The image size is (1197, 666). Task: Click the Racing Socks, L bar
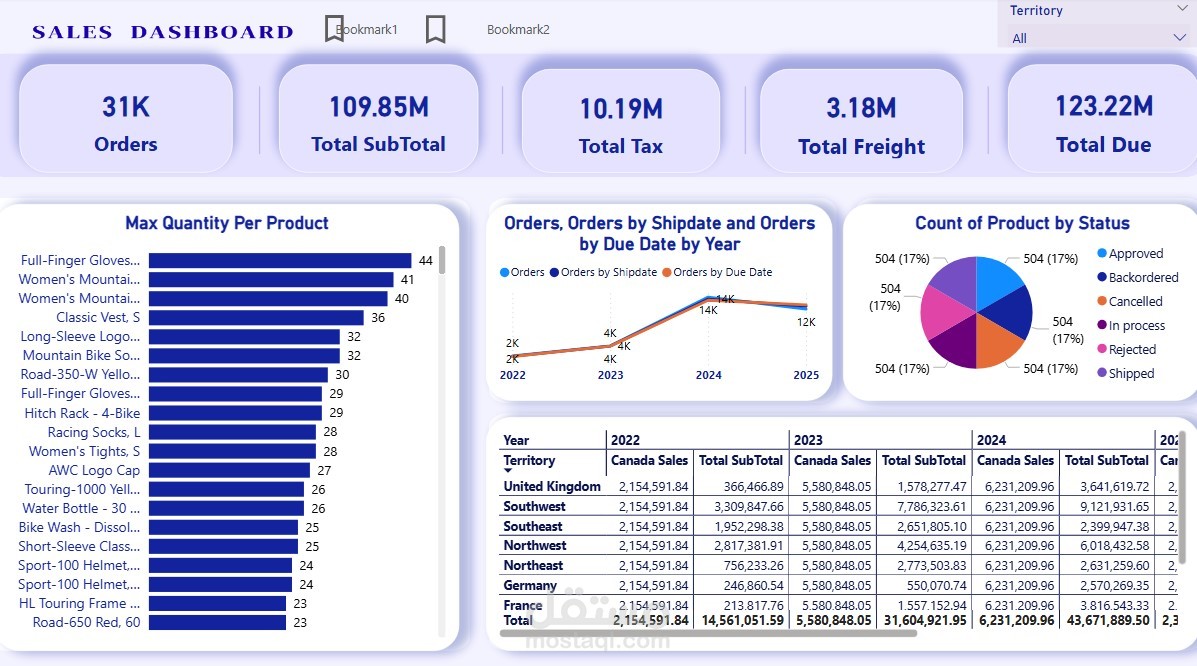[232, 432]
